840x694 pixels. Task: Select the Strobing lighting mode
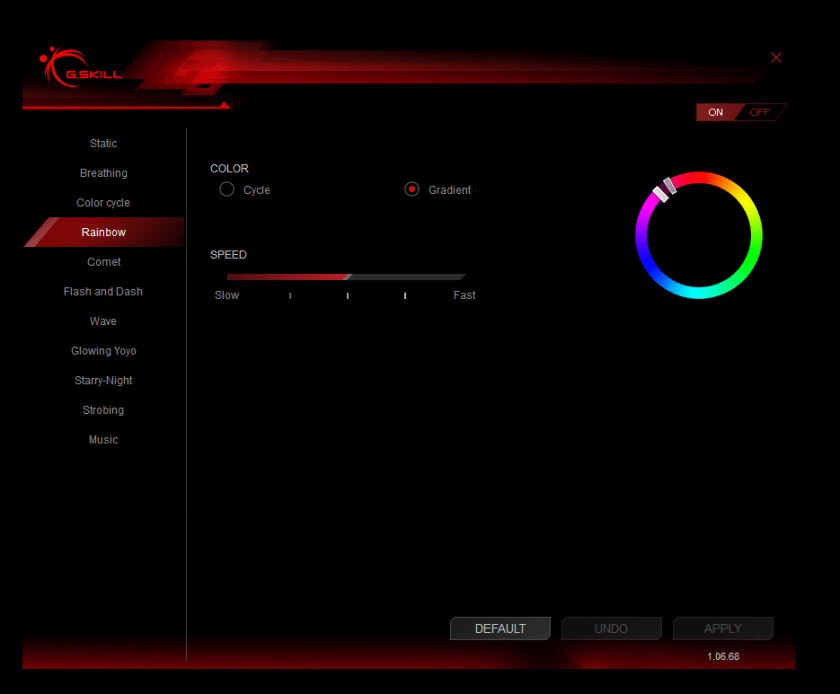(103, 410)
